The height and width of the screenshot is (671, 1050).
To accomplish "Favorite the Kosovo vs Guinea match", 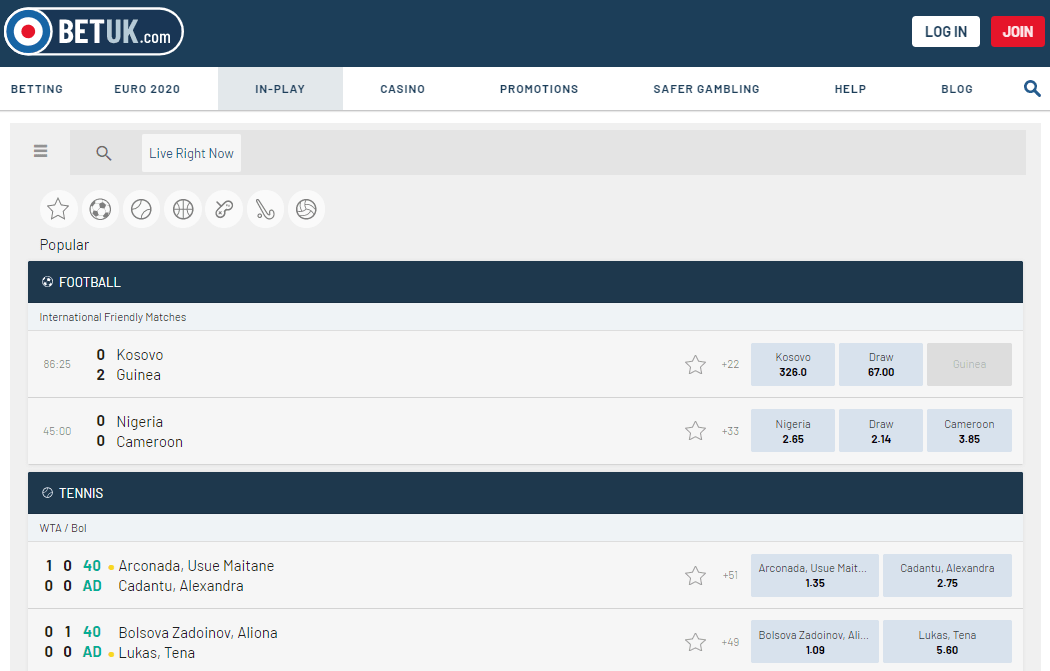I will click(695, 365).
